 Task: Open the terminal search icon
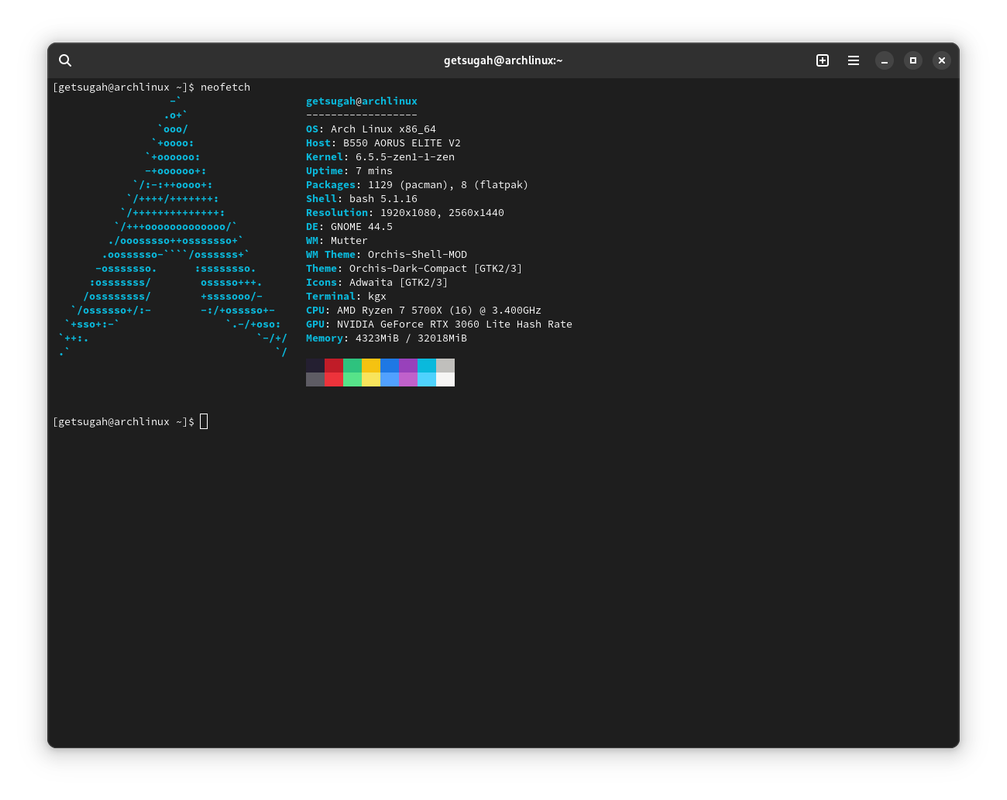click(65, 60)
